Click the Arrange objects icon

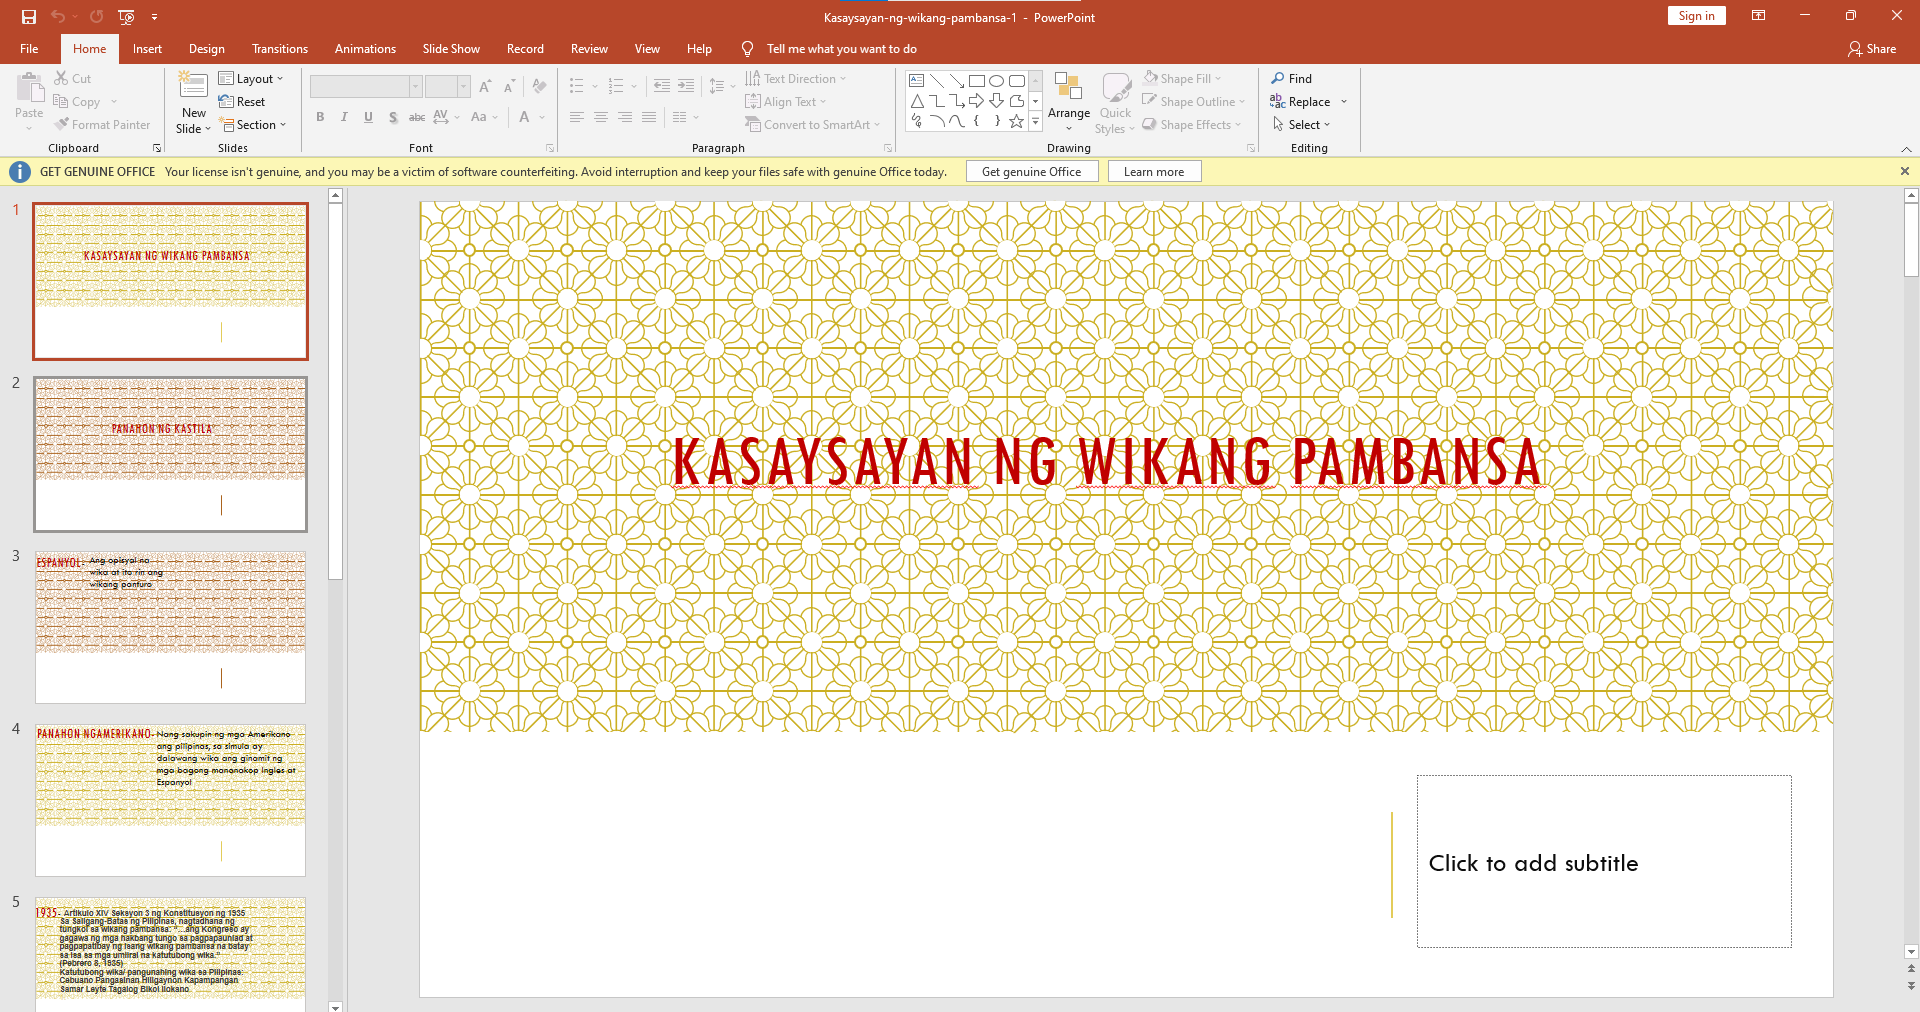[x=1069, y=101]
